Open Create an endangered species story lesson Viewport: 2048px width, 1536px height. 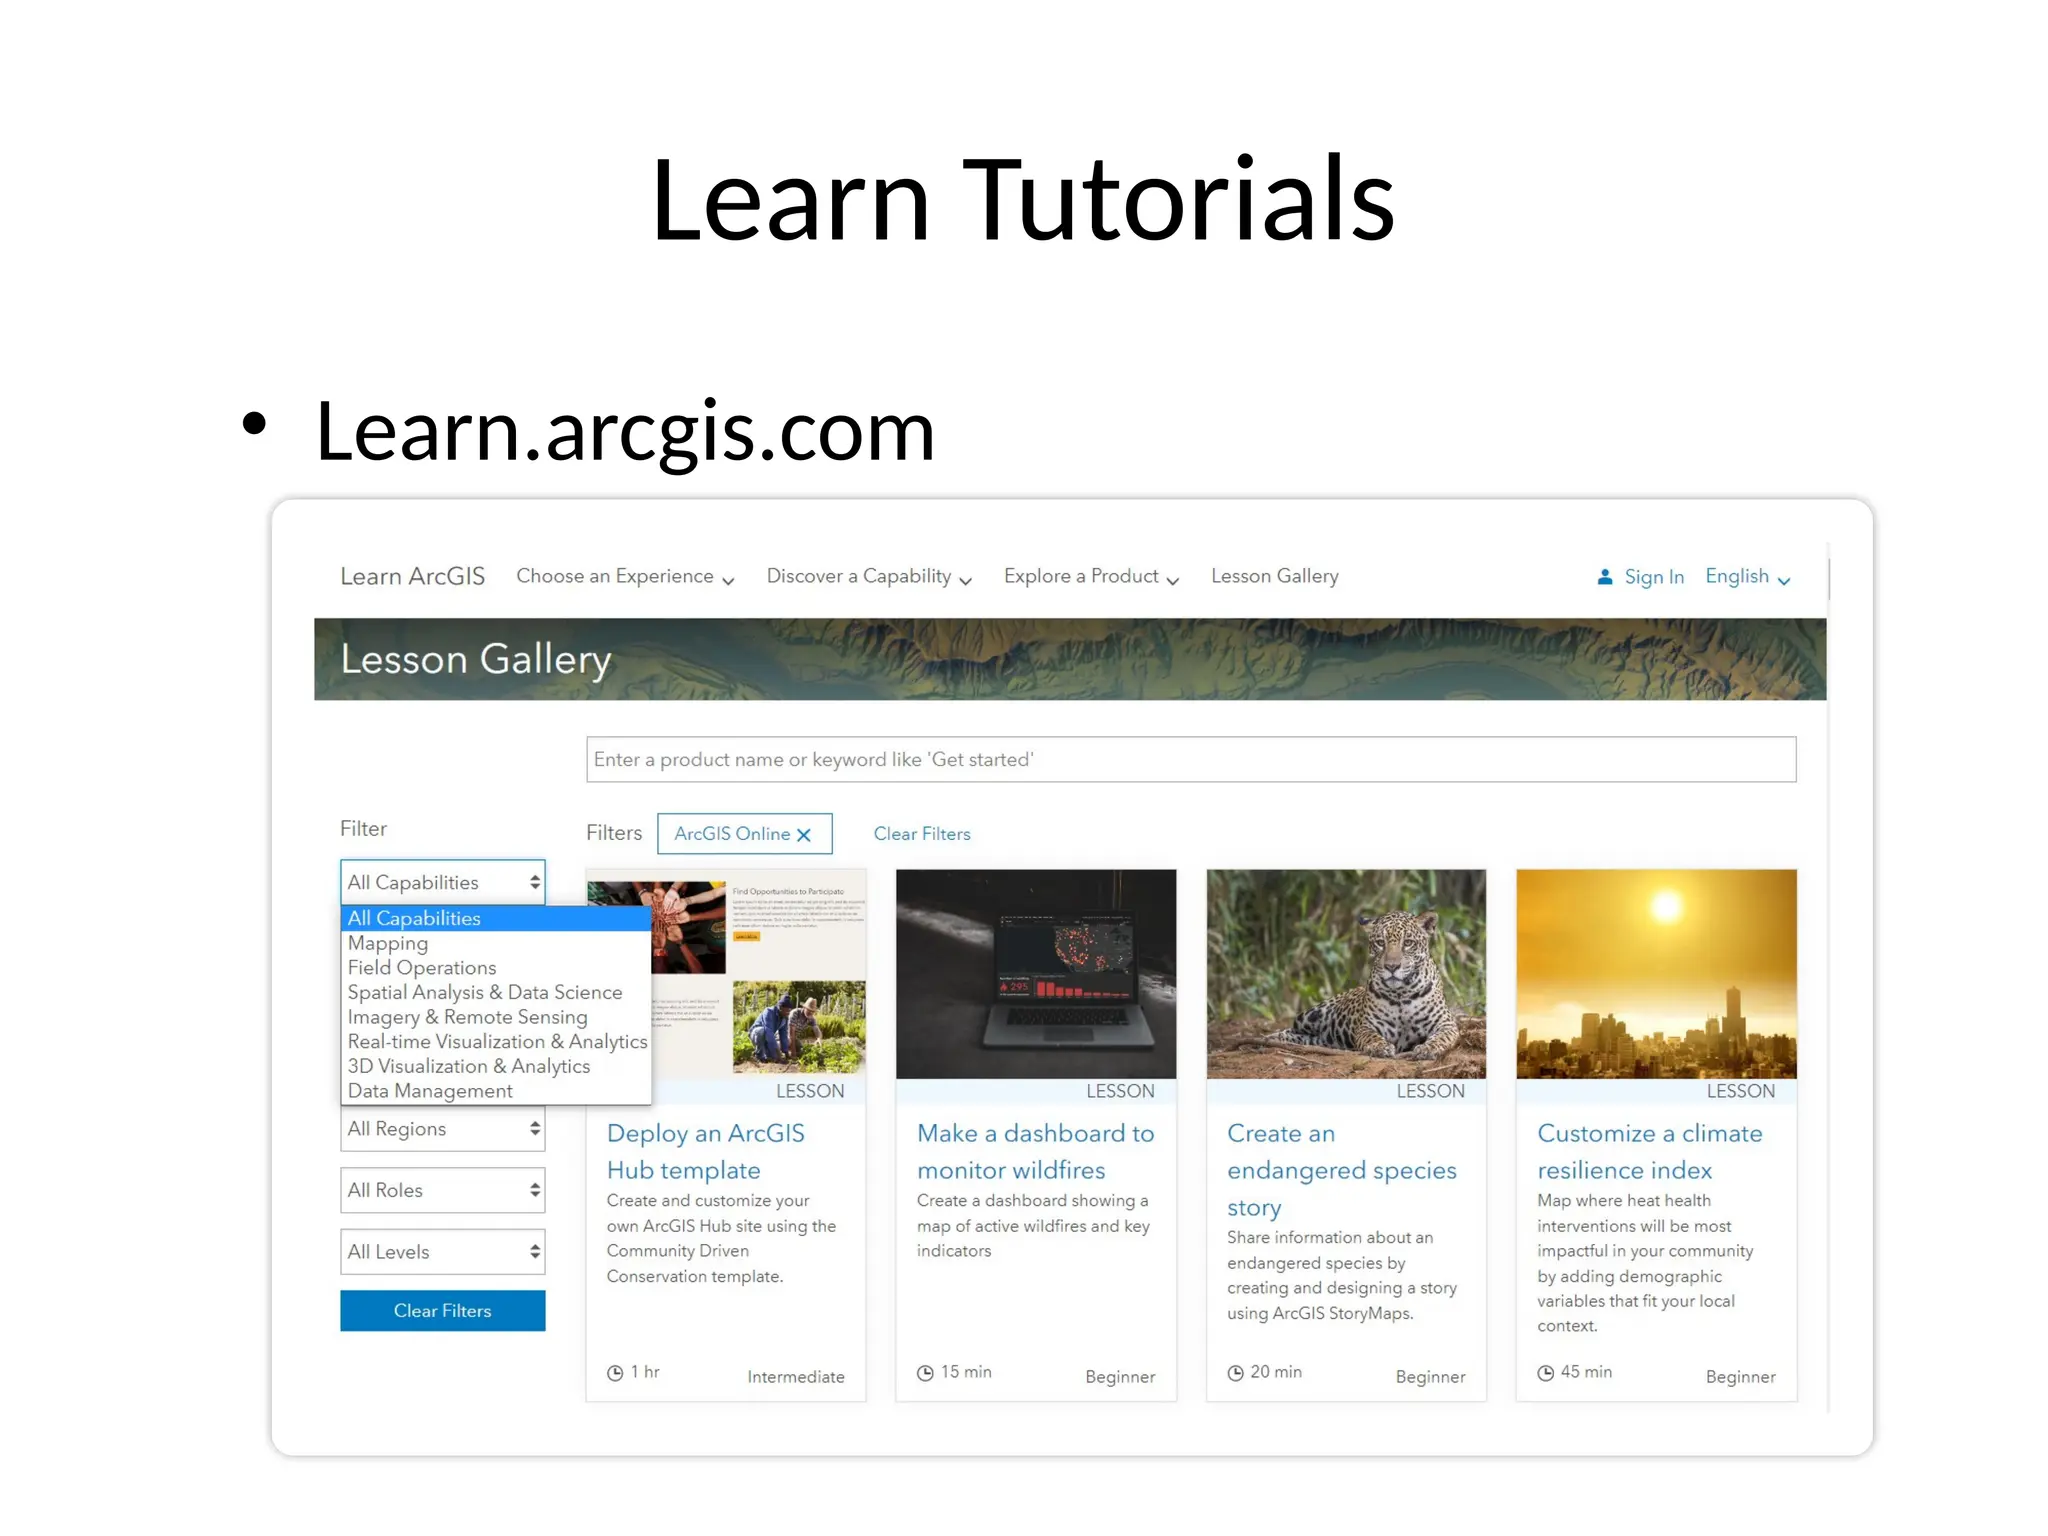1342,1170
